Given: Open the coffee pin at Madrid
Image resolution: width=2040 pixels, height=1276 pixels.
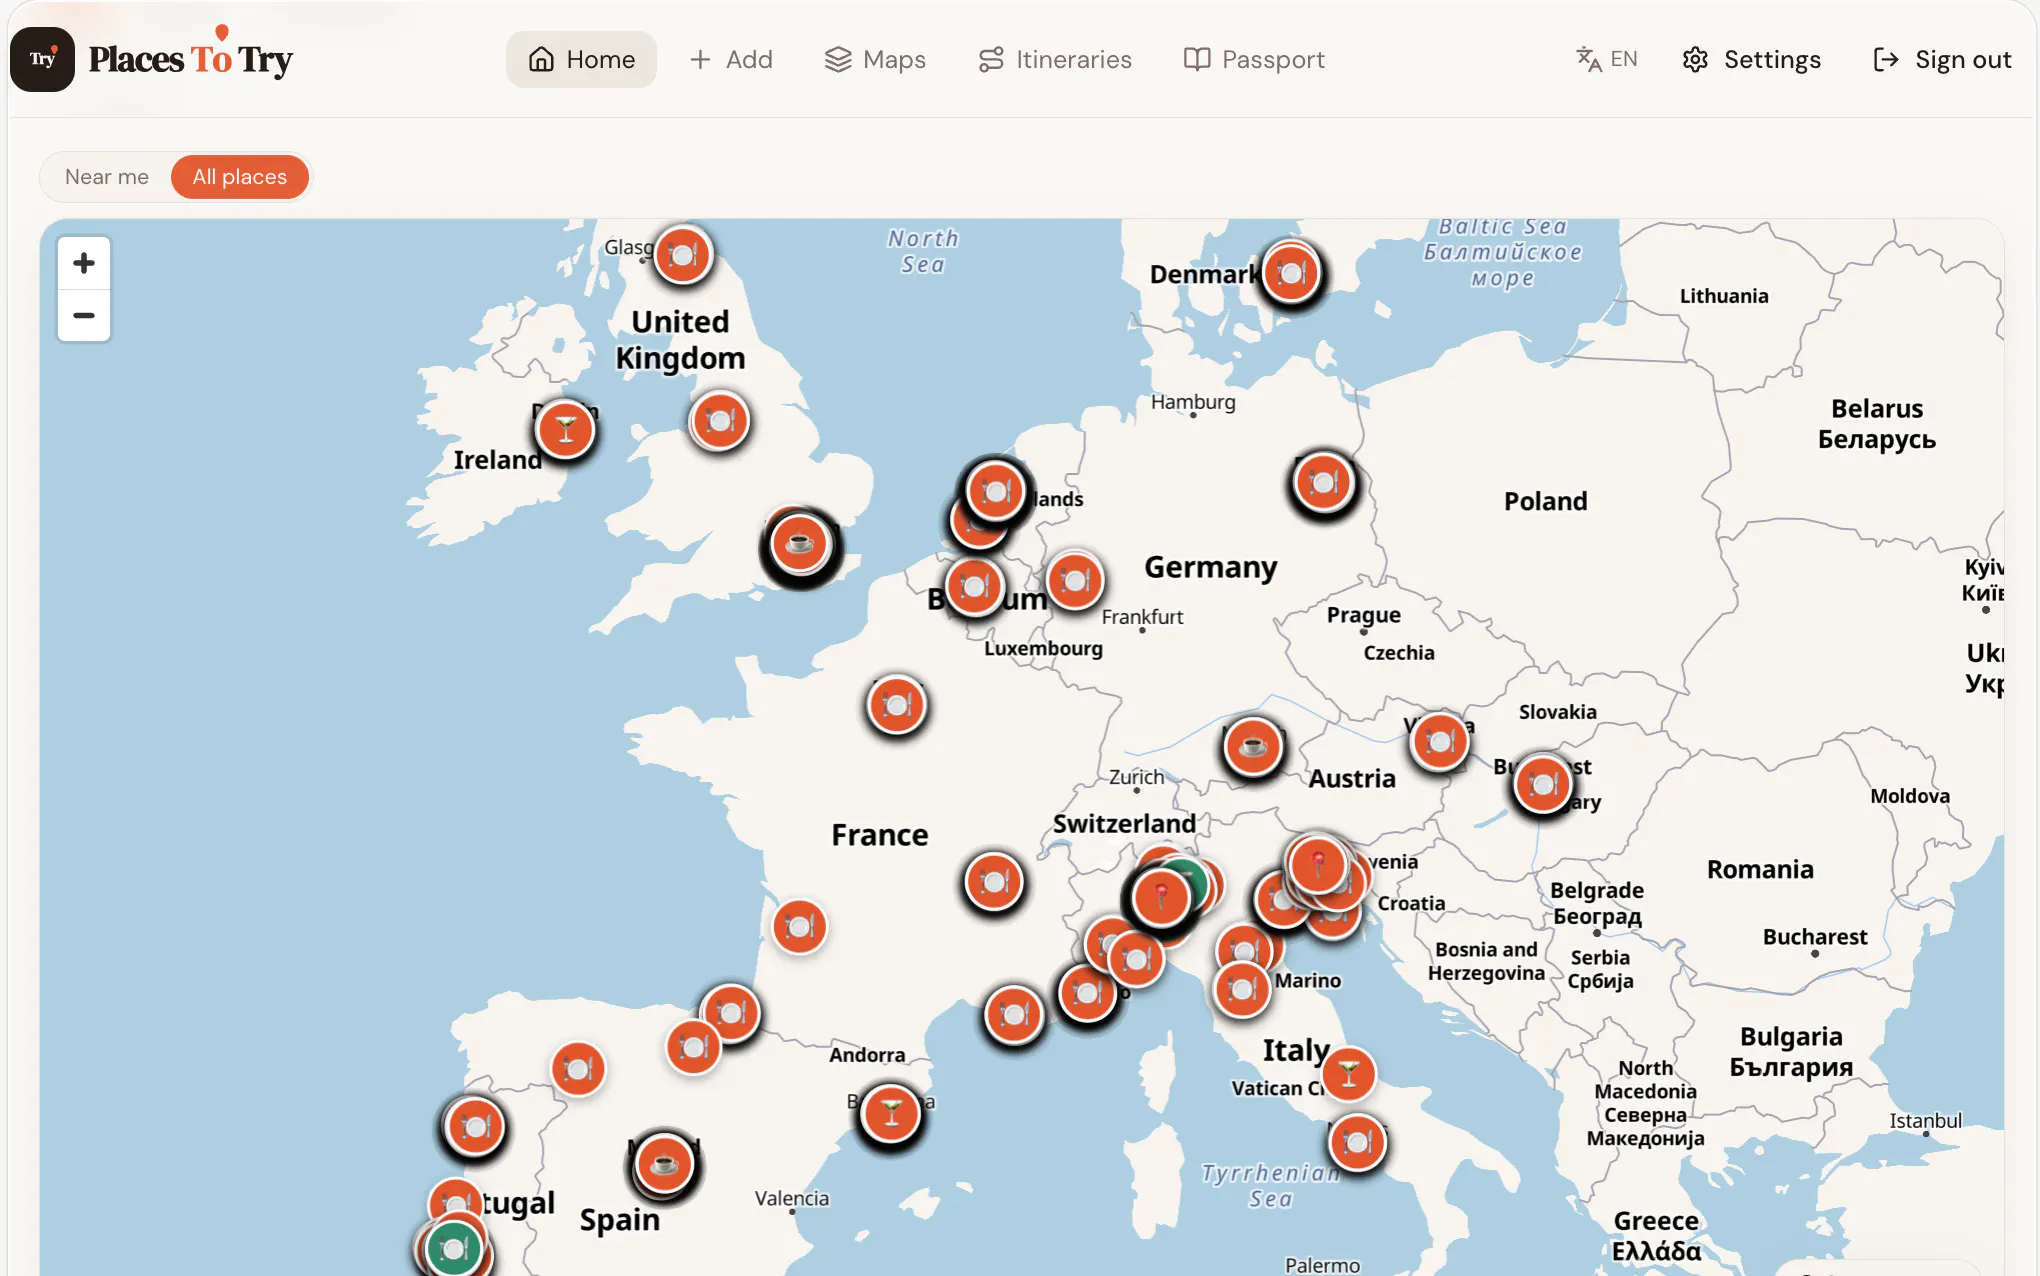Looking at the screenshot, I should [664, 1163].
